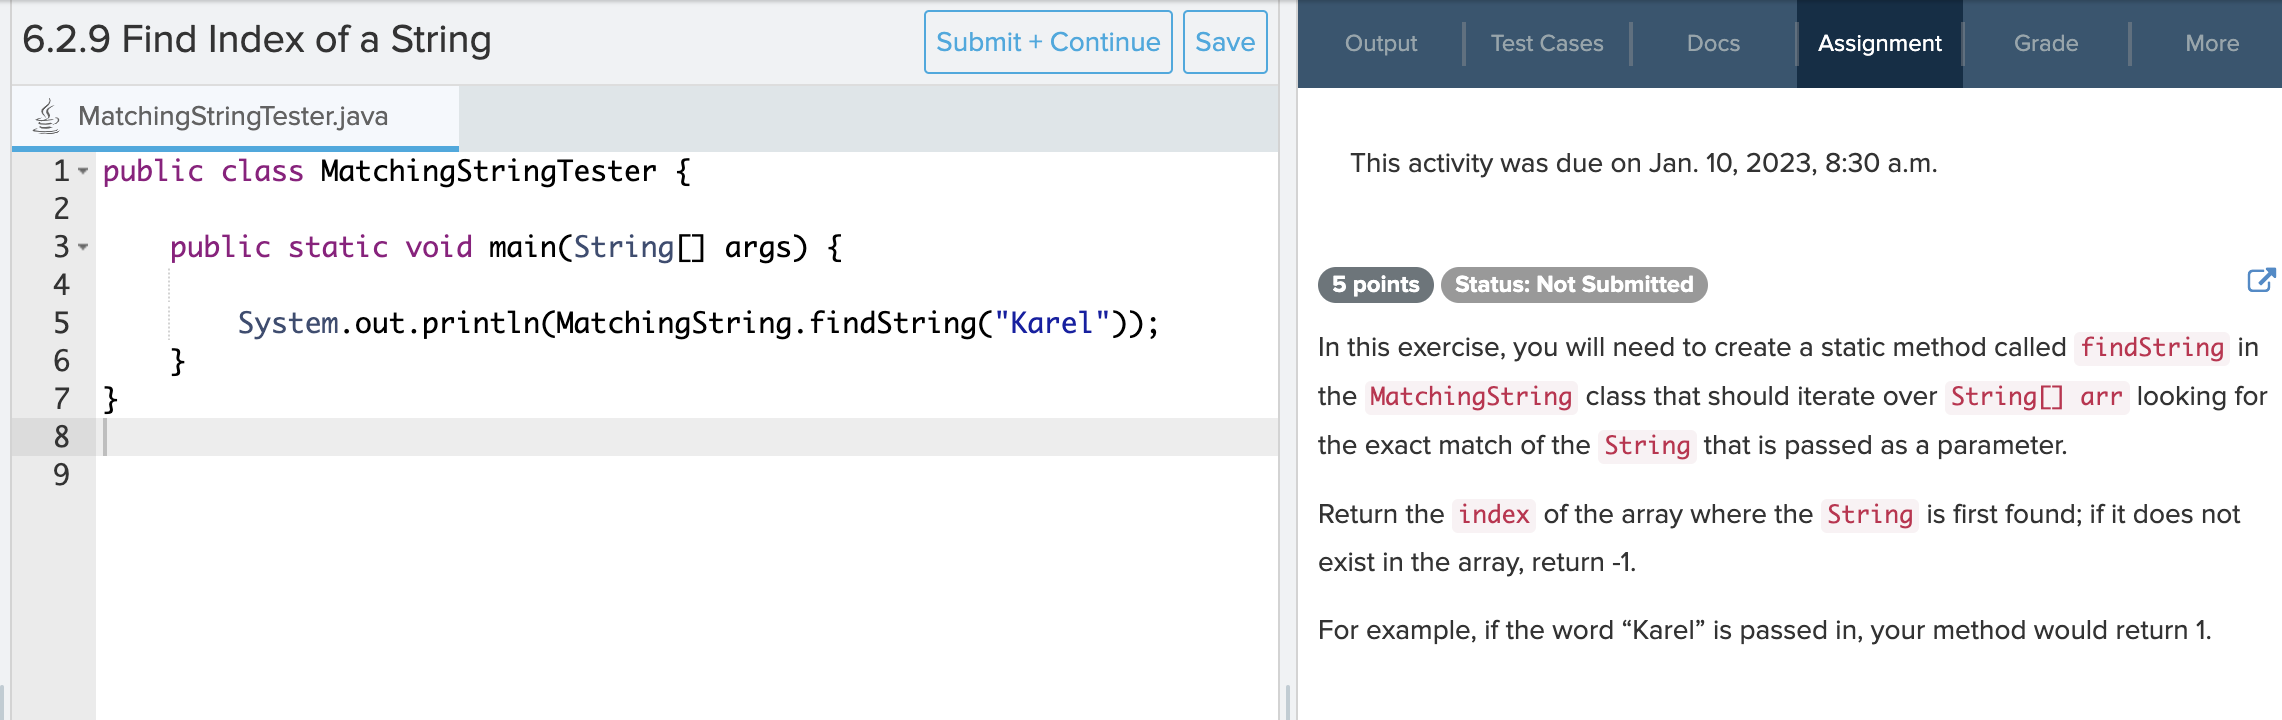Open the More tab
Screen dimensions: 2282x720
click(2212, 43)
